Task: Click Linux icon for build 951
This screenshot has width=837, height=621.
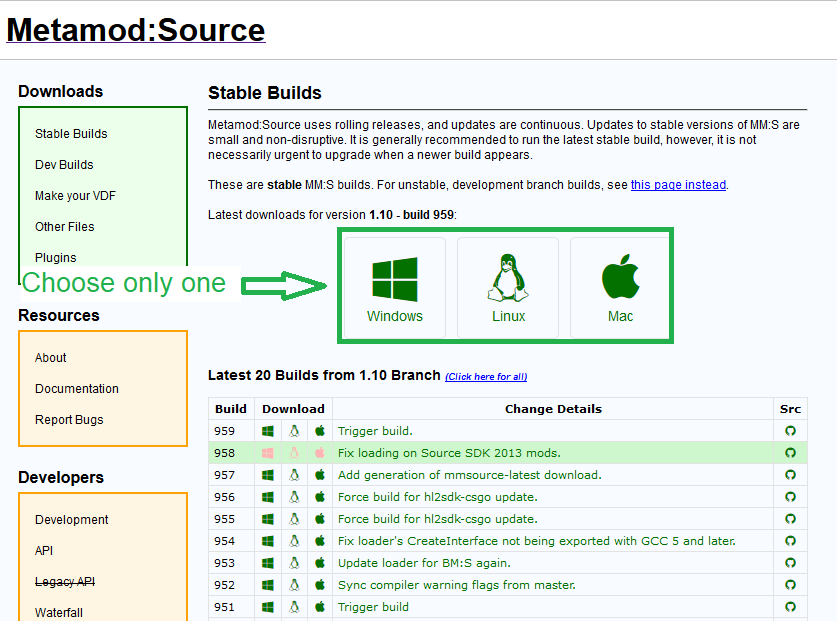Action: tap(294, 607)
